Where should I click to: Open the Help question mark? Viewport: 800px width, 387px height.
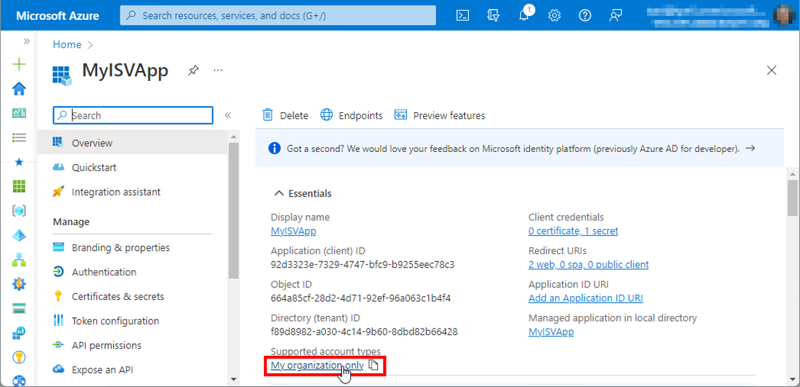coord(585,15)
